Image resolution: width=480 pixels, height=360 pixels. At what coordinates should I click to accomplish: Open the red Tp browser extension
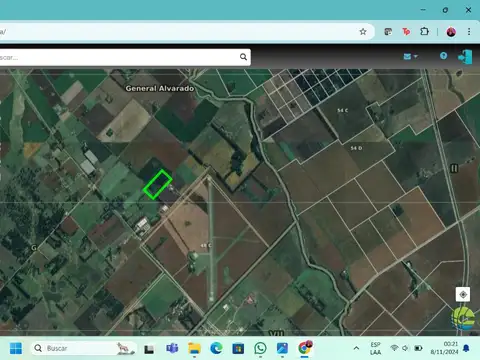pos(406,32)
